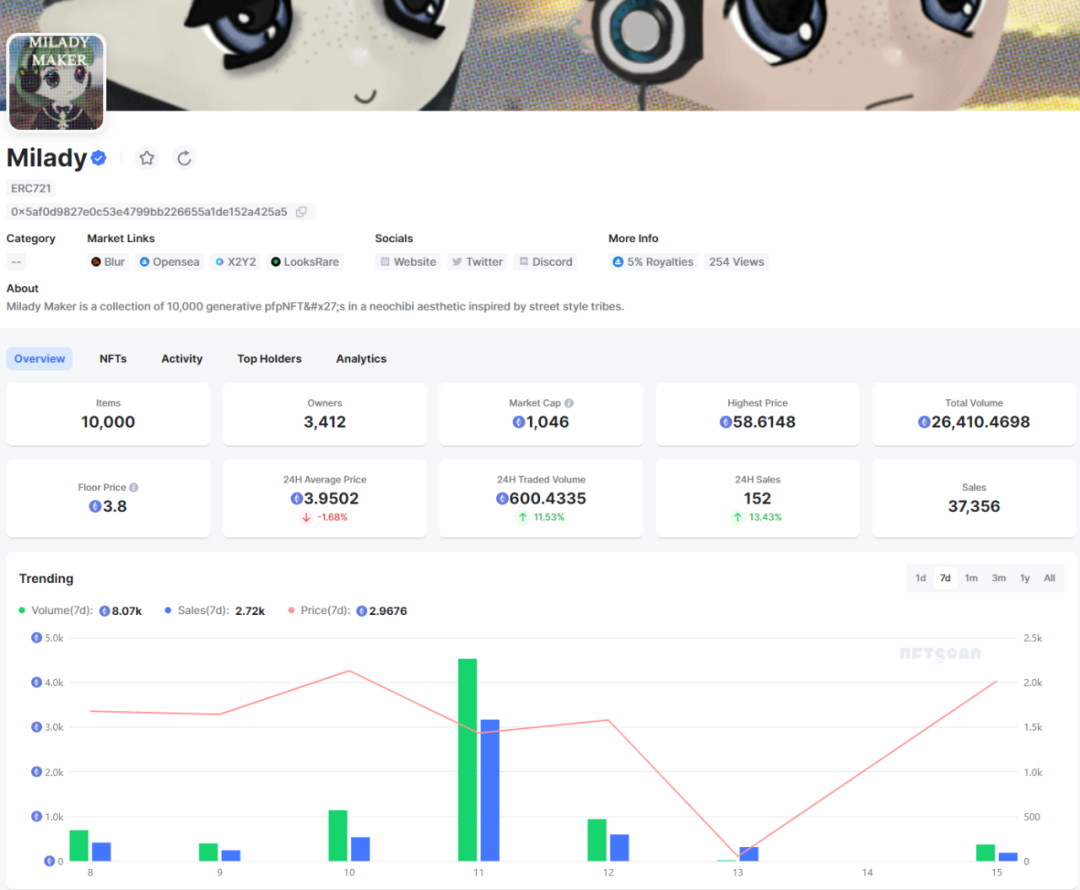
Task: Select the Overview tab
Action: click(39, 359)
